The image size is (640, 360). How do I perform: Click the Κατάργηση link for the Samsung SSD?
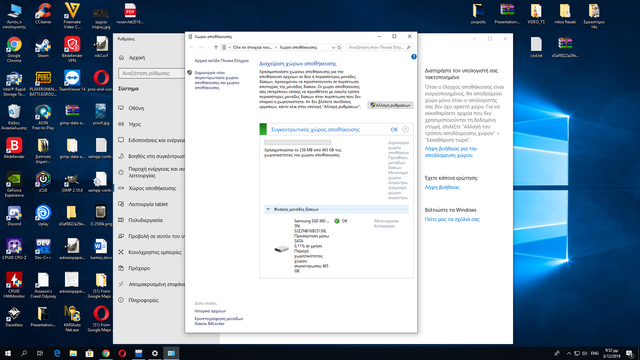[x=384, y=226]
